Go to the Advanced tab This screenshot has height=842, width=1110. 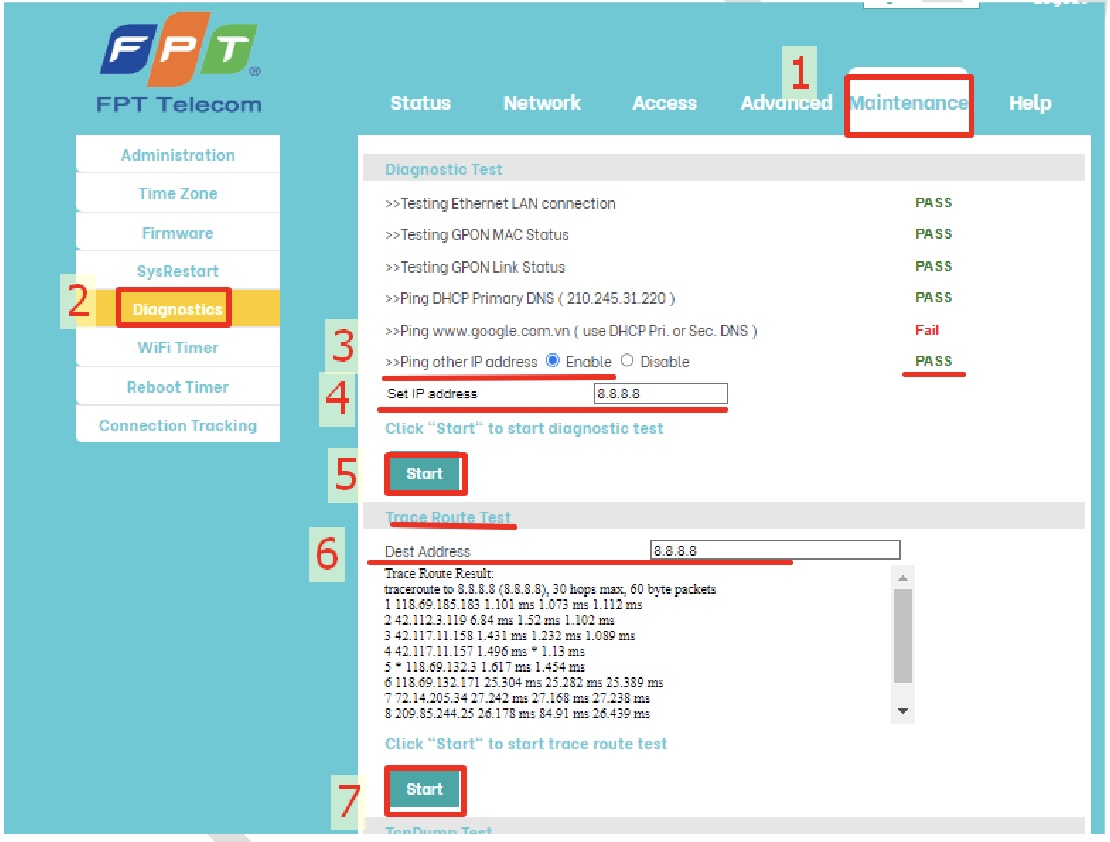tap(786, 103)
